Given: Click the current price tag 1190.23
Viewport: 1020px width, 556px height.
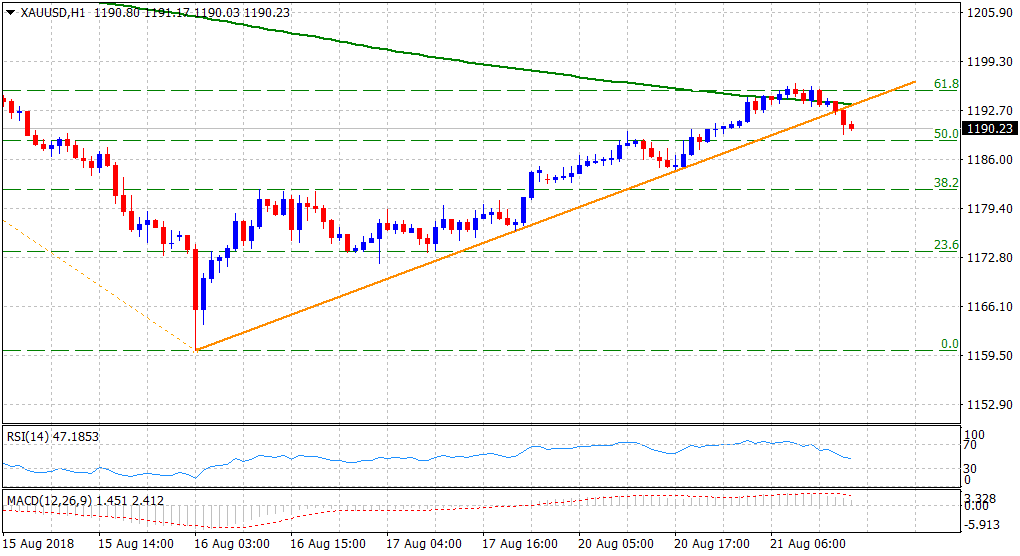Looking at the screenshot, I should (x=988, y=129).
